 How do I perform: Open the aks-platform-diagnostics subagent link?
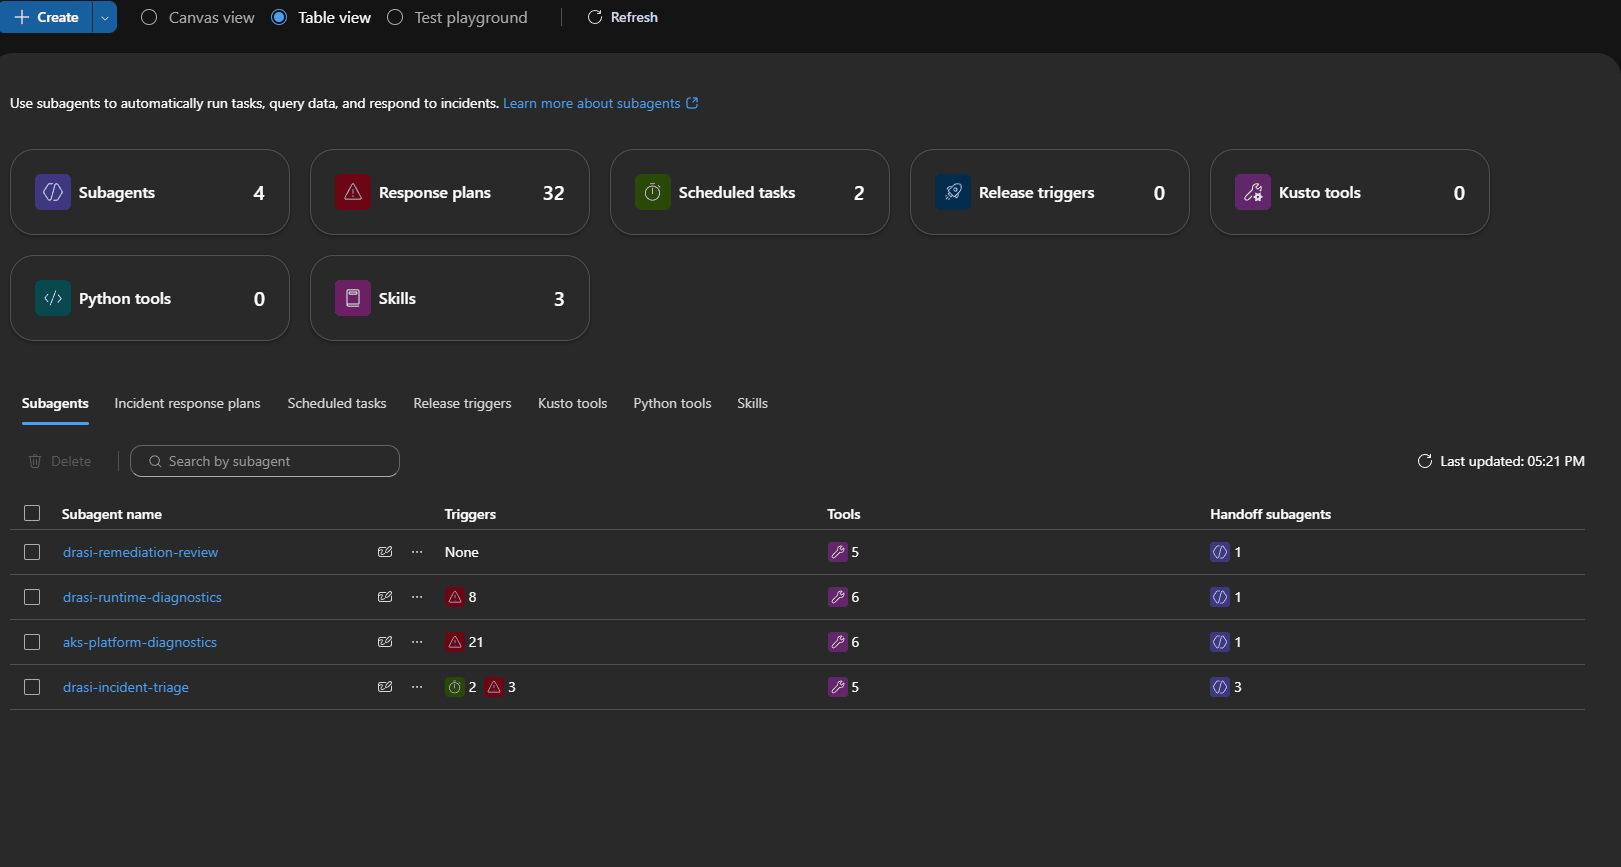[x=140, y=642]
